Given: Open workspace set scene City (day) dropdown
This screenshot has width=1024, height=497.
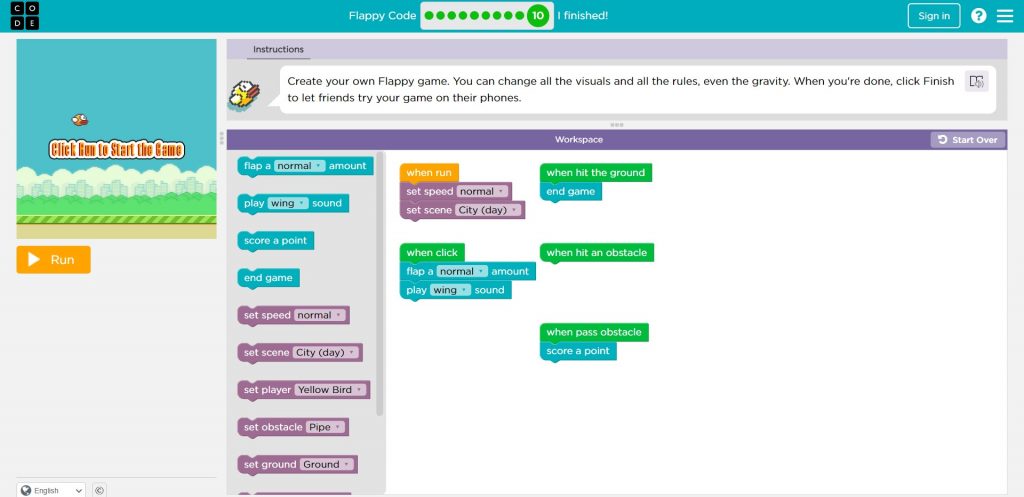Looking at the screenshot, I should tap(488, 210).
